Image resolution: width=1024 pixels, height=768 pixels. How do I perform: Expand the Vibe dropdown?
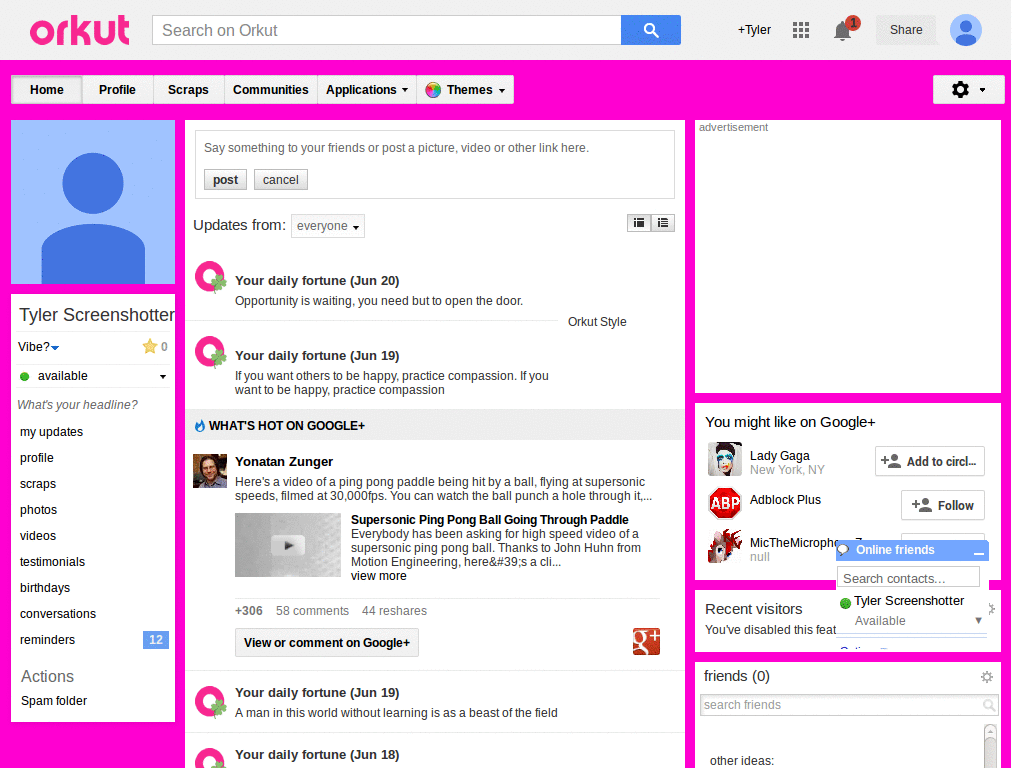[x=56, y=347]
